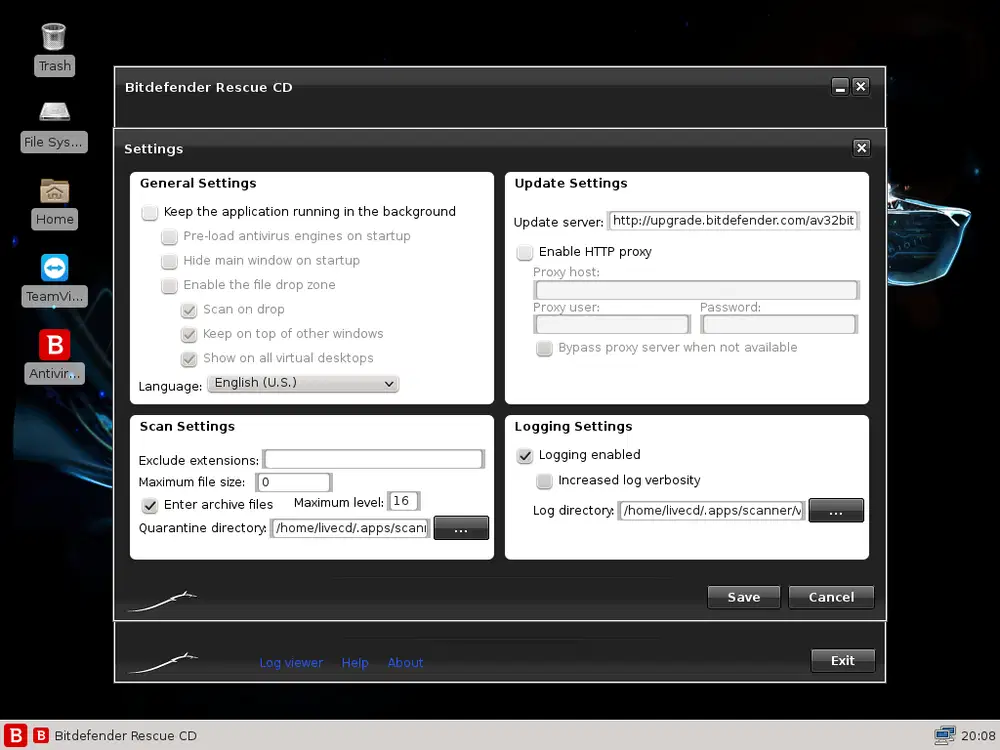Image resolution: width=1000 pixels, height=750 pixels.
Task: Open the Home folder desktop icon
Action: [x=54, y=203]
